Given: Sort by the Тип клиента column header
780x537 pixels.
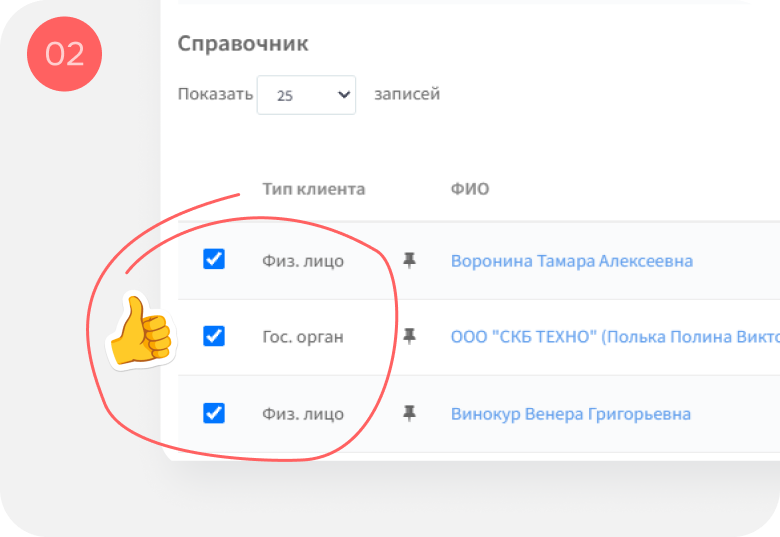Looking at the screenshot, I should pos(314,189).
